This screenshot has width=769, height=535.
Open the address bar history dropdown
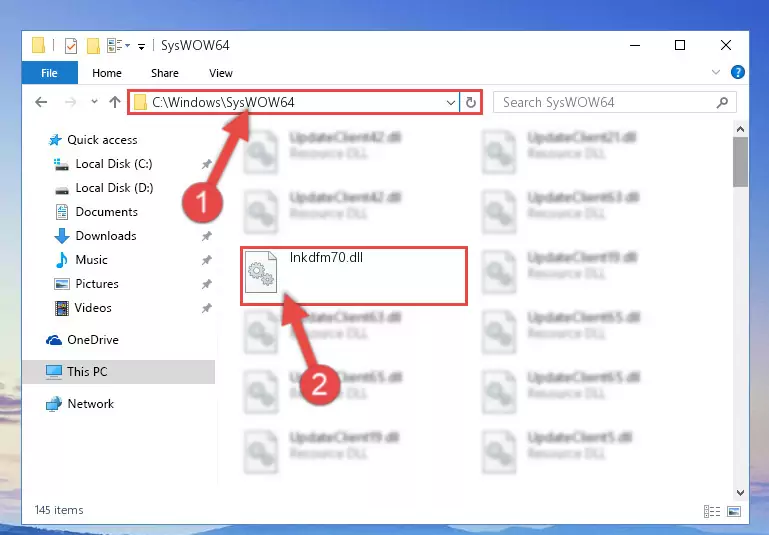[x=450, y=102]
